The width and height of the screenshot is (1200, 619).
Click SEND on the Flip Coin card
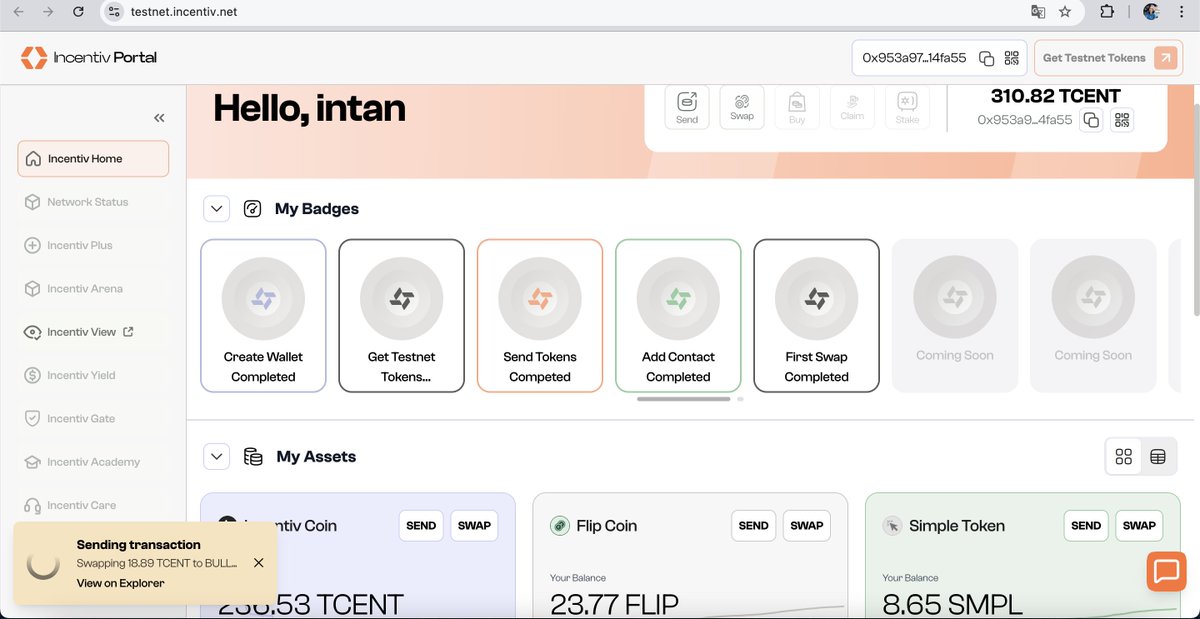753,526
